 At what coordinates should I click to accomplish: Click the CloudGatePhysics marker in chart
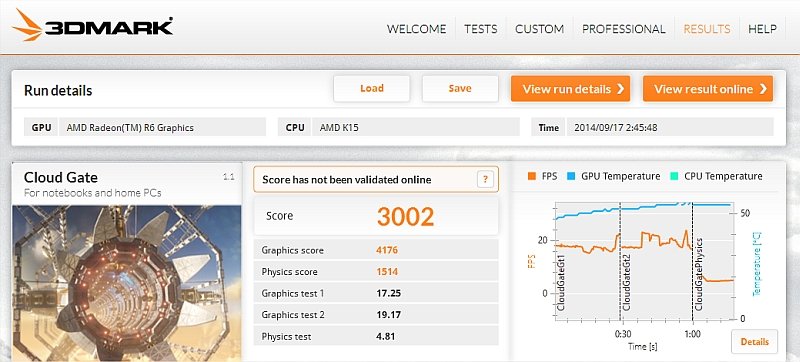699,274
